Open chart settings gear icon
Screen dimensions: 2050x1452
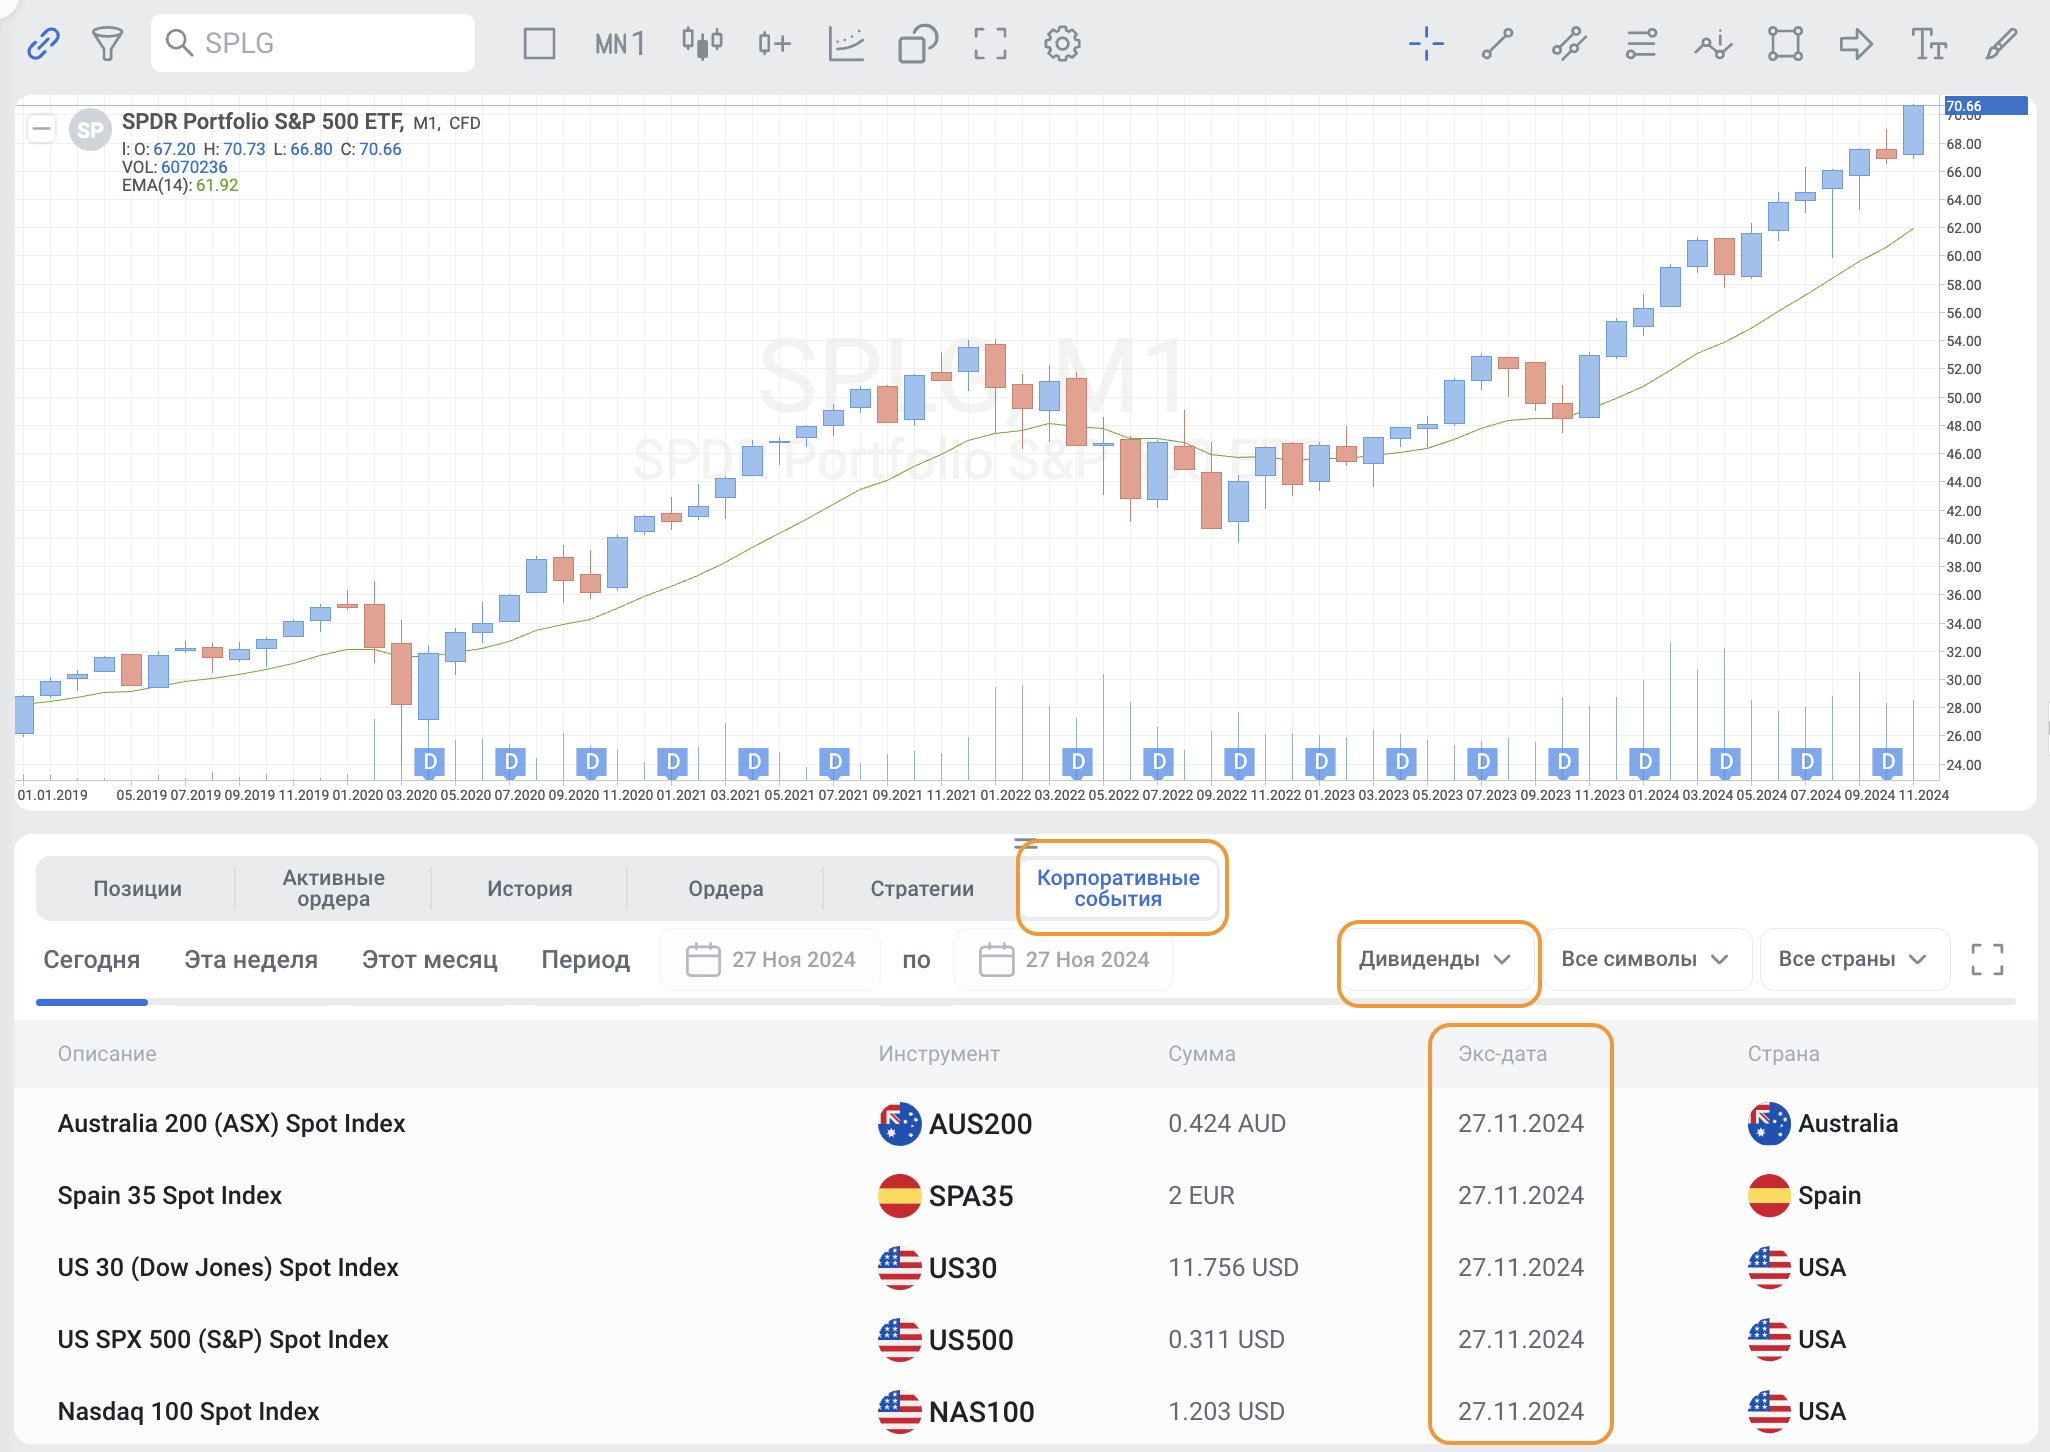point(1062,43)
